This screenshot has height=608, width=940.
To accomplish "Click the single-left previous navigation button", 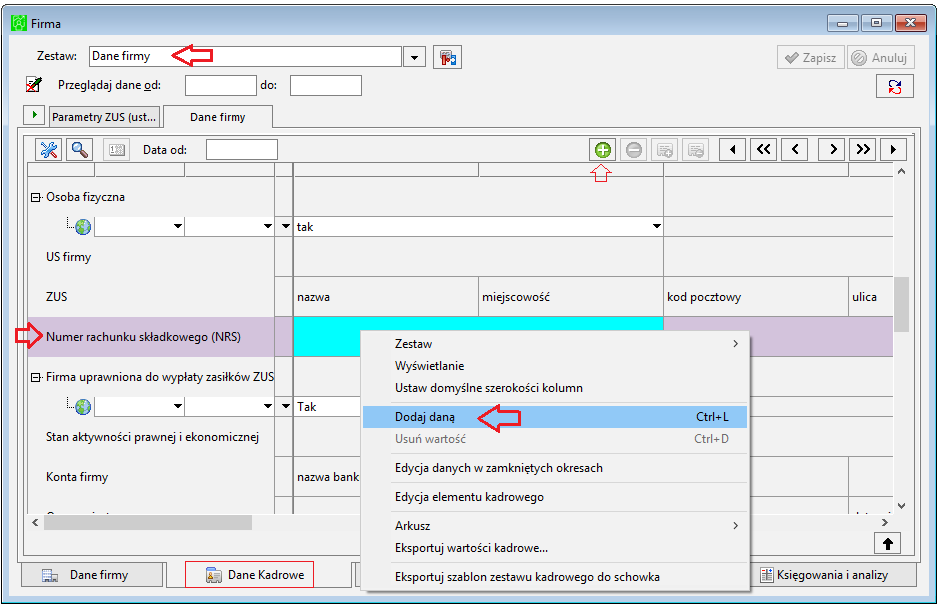I will click(795, 150).
